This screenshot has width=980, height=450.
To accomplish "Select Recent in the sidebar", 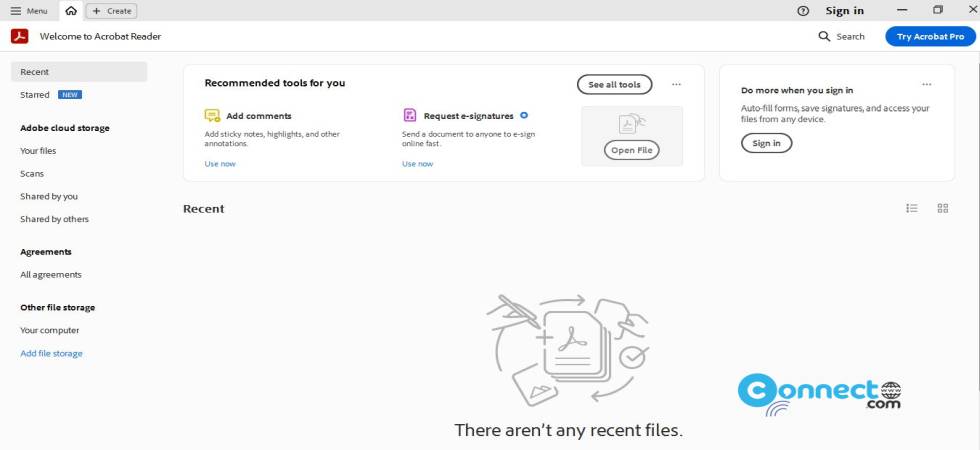I will (79, 72).
